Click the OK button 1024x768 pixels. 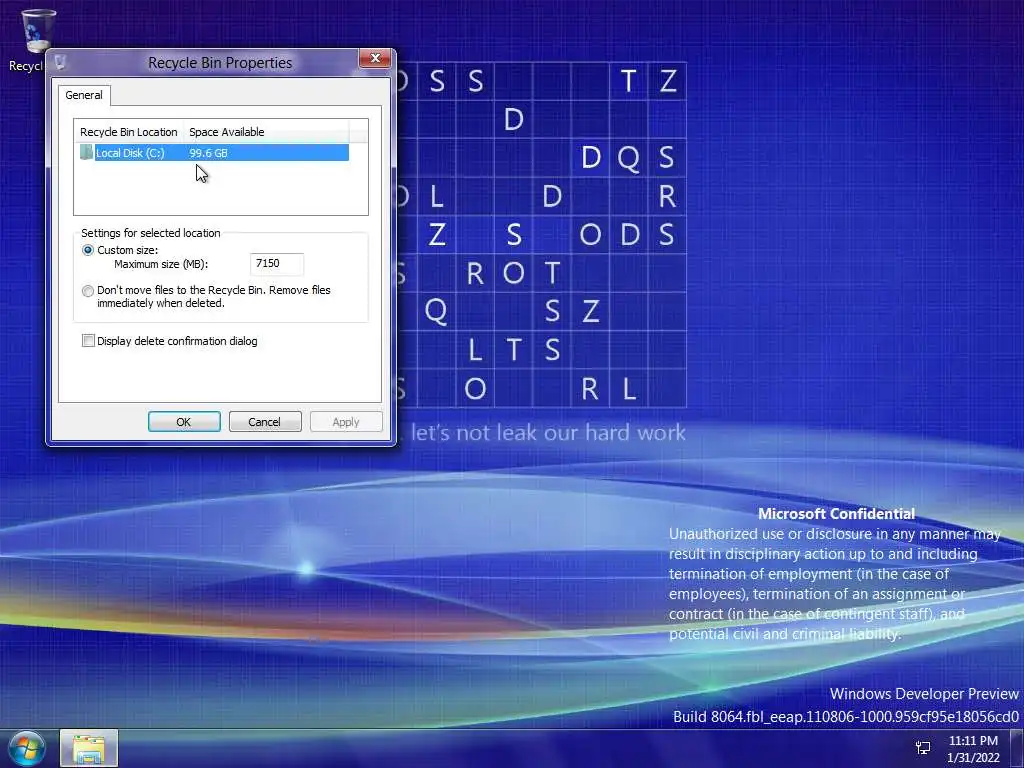click(x=184, y=422)
